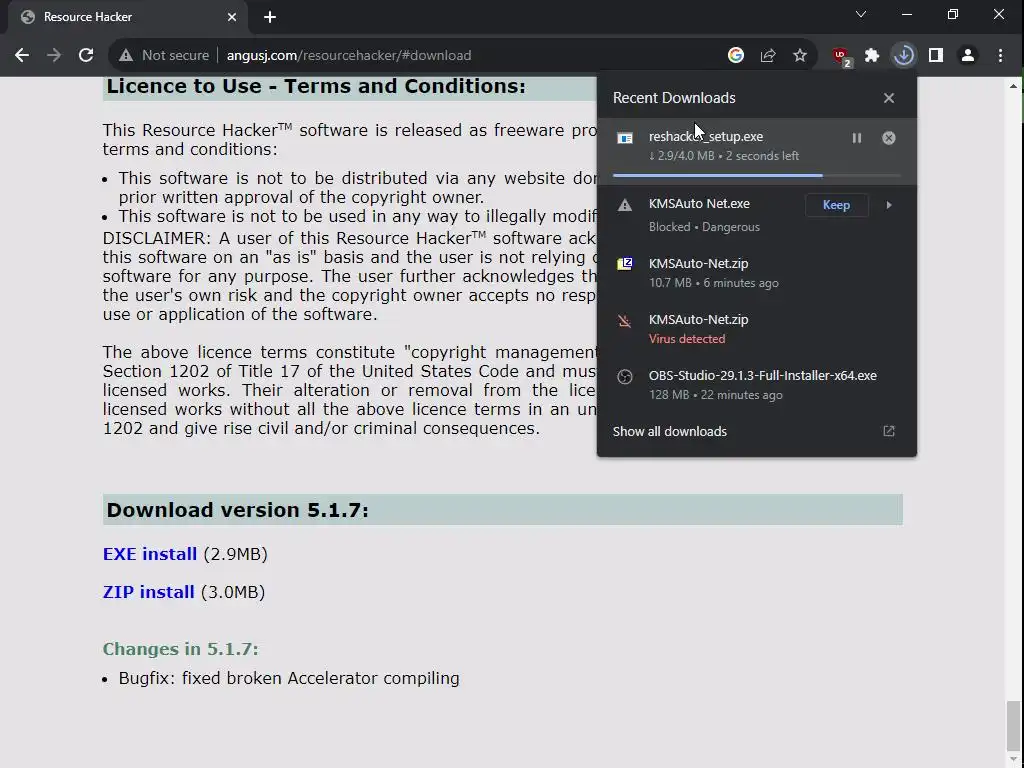This screenshot has width=1024, height=768.
Task: Cancel the reshacker_setup.exe download
Action: (889, 138)
